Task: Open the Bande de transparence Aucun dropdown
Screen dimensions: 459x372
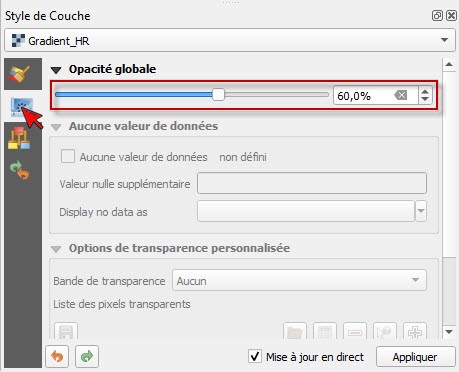Action: click(299, 281)
